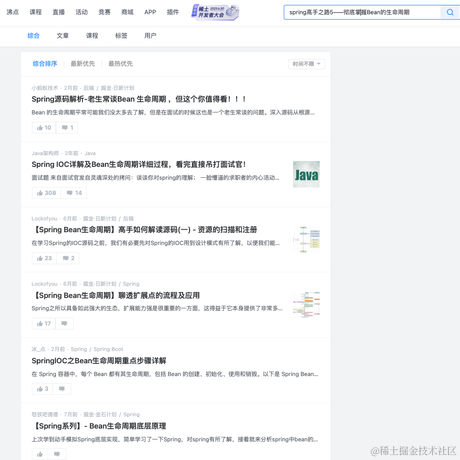Screen dimensions: 460x460
Task: Open comments on '【Spring系列】Bean生命周期底层原理' article
Action: [x=57, y=454]
